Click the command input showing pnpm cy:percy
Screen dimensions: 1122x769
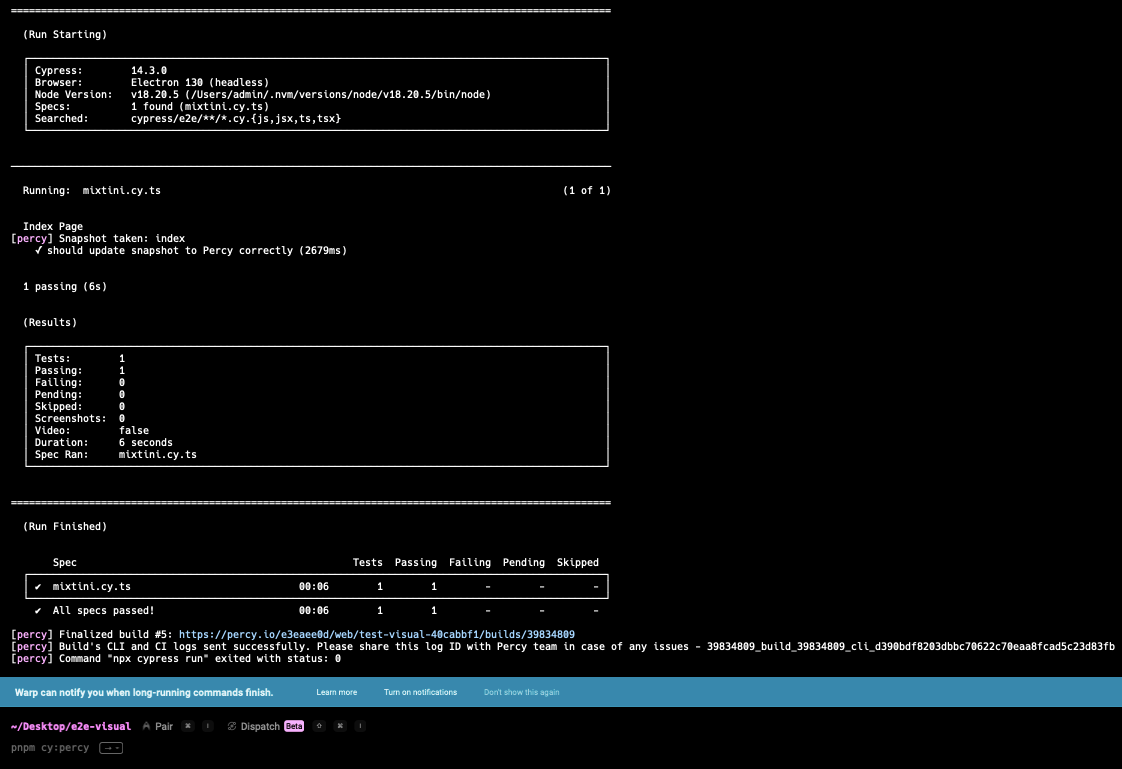point(50,748)
